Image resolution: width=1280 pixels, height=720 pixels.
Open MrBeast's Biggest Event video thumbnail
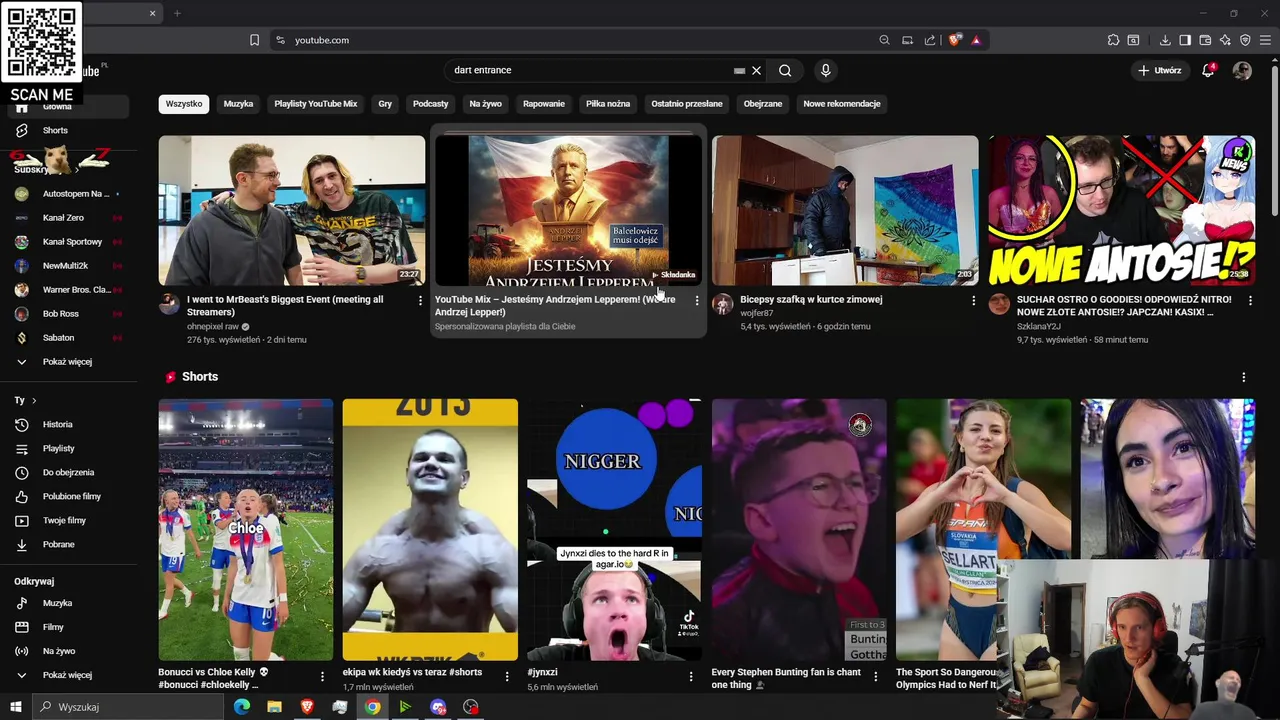pyautogui.click(x=292, y=210)
